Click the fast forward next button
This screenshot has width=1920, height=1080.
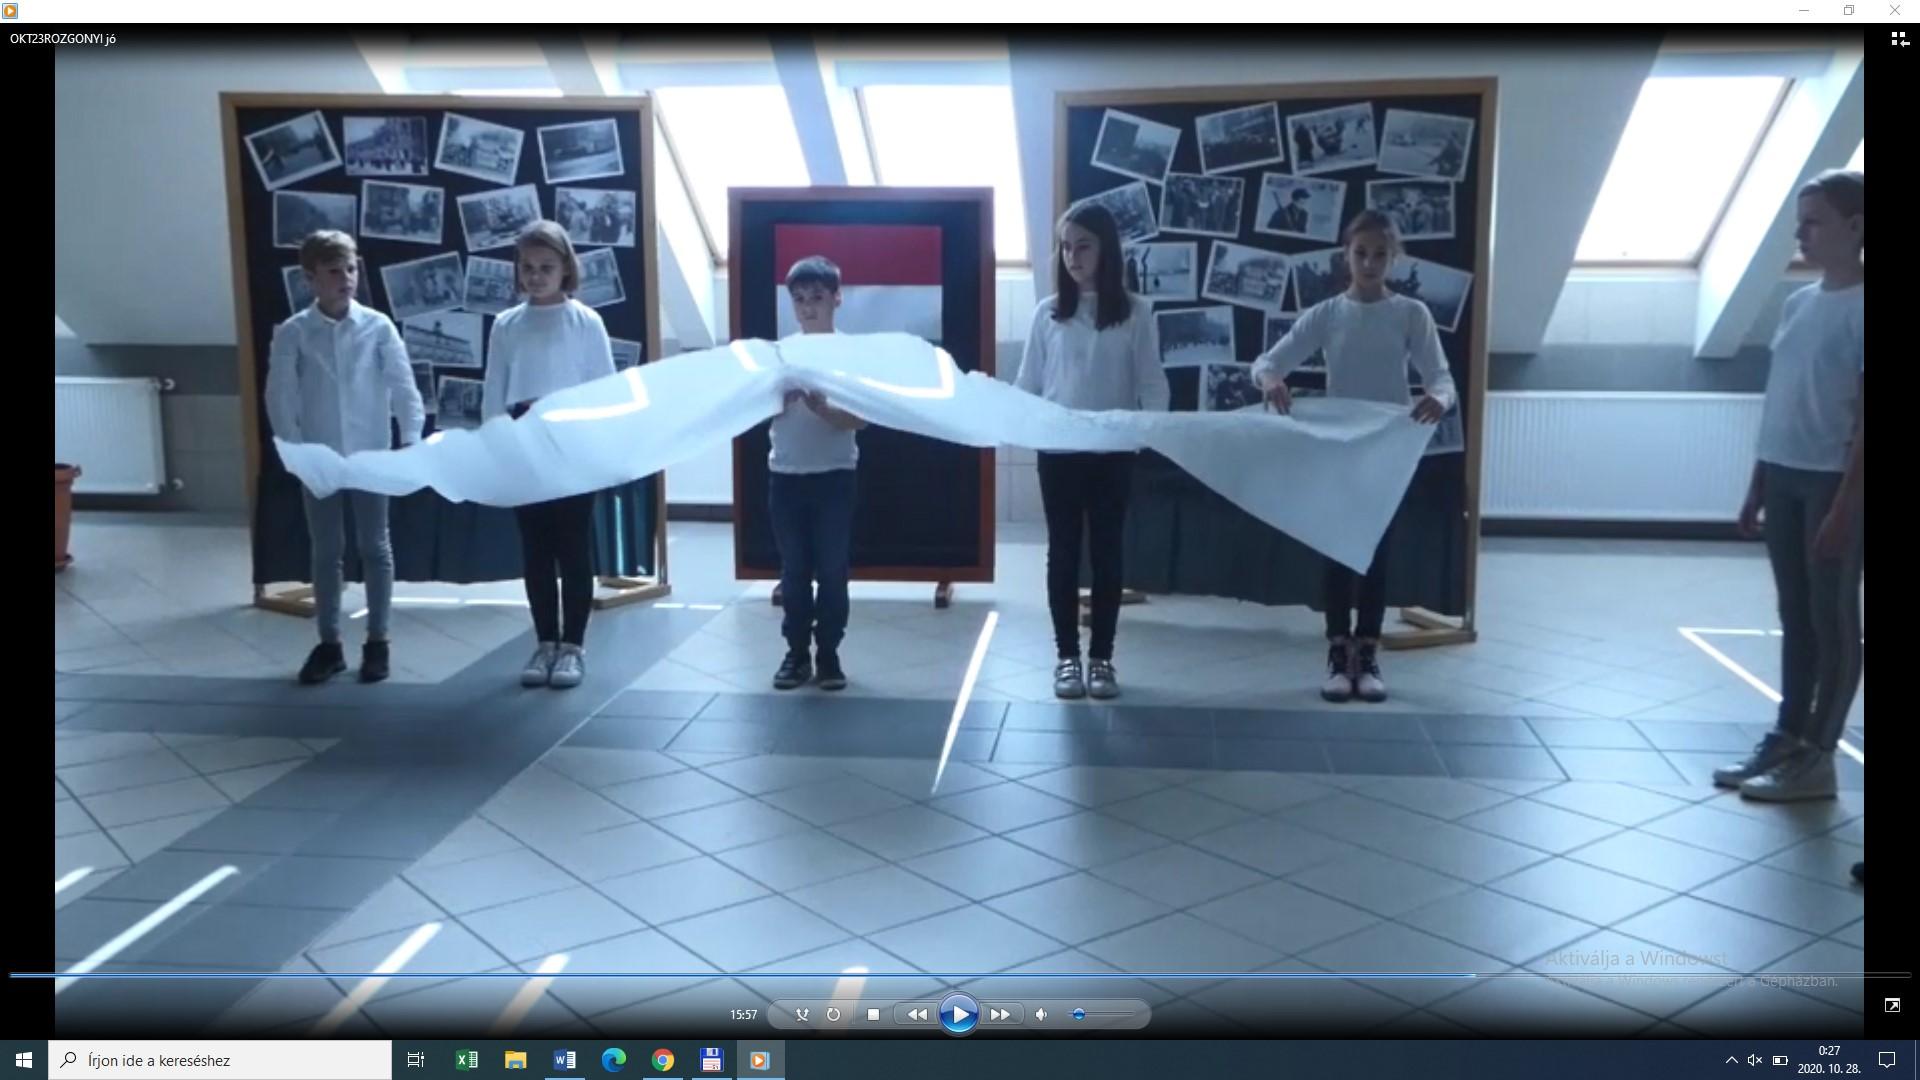click(x=1000, y=1014)
